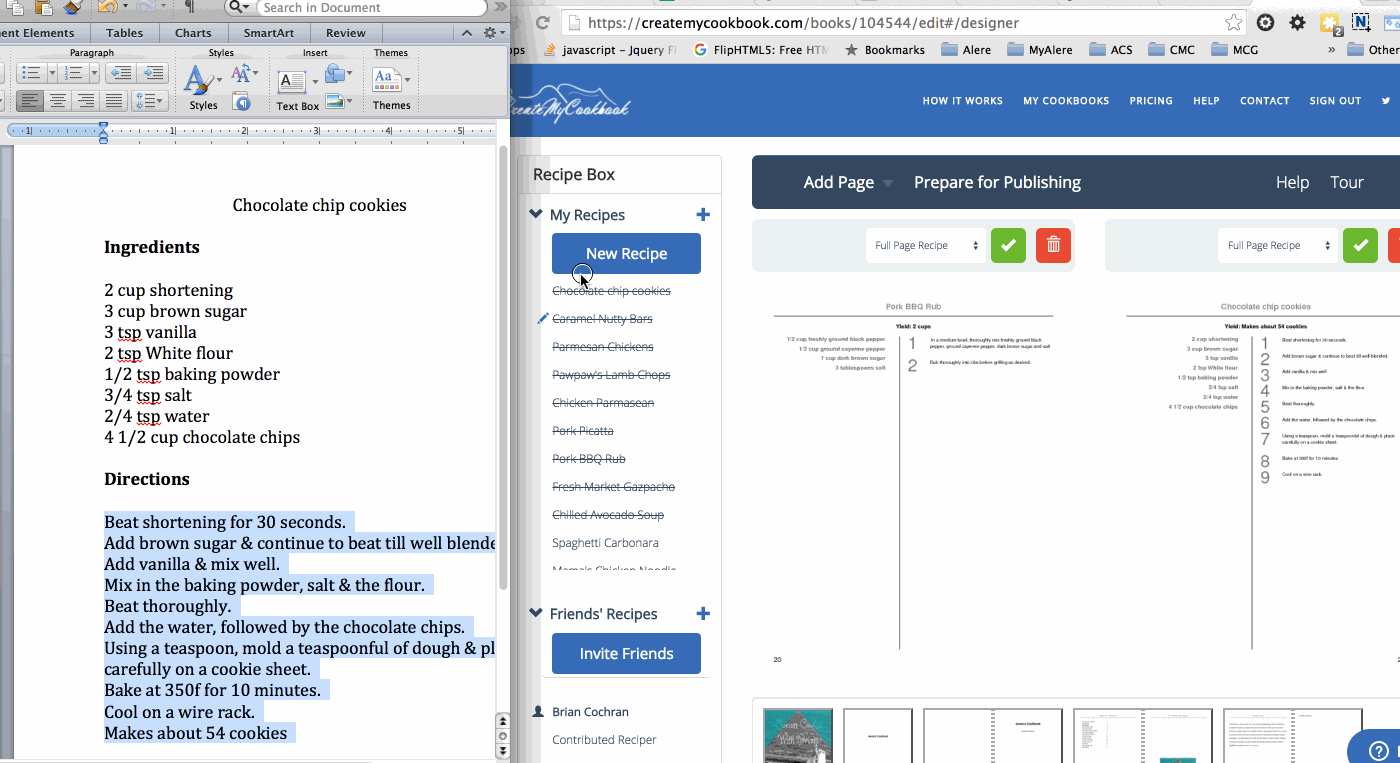Open the CMC bookmarks folder
This screenshot has width=1400, height=763.
pyautogui.click(x=1171, y=49)
